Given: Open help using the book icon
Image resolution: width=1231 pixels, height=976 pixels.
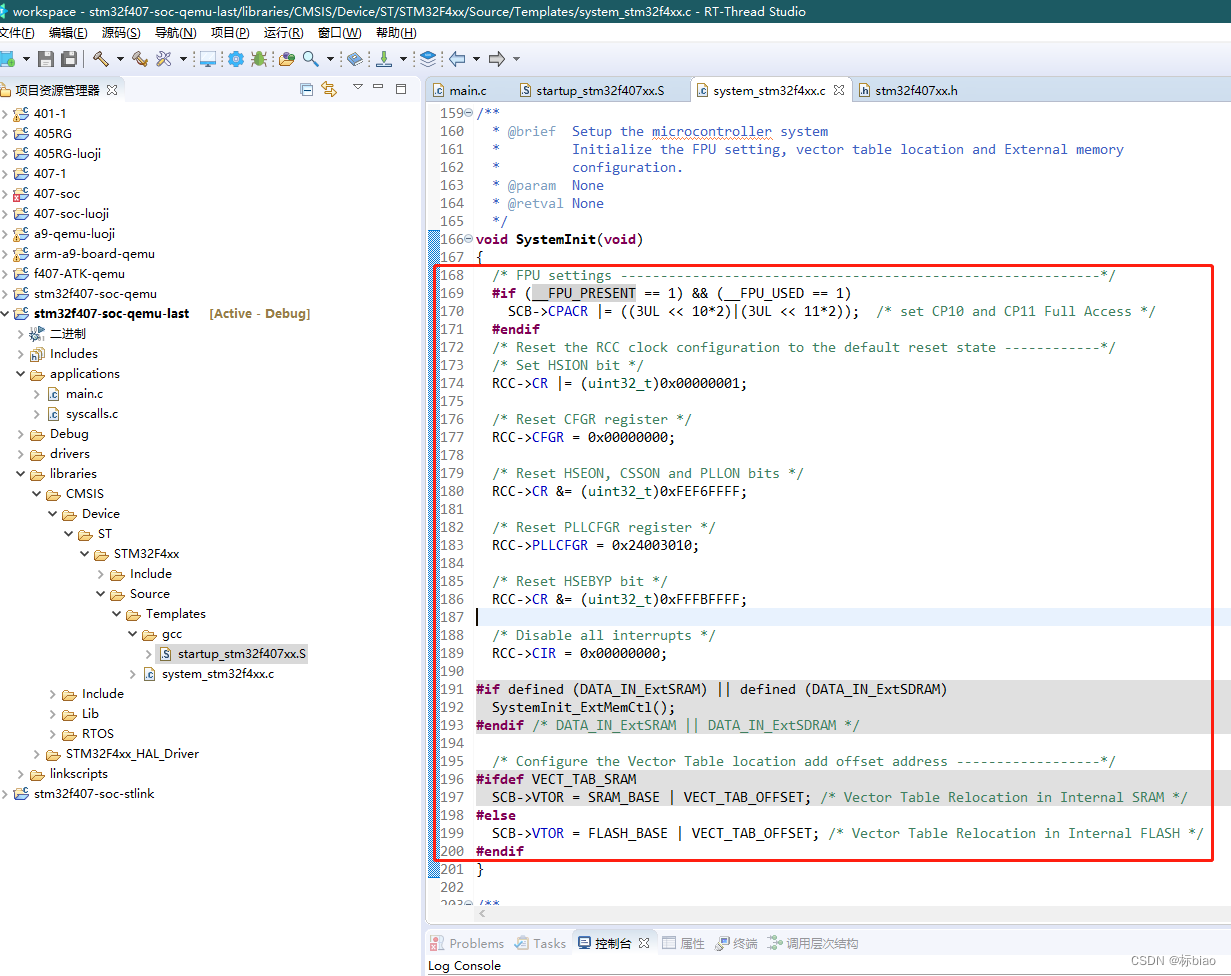Looking at the screenshot, I should (352, 58).
